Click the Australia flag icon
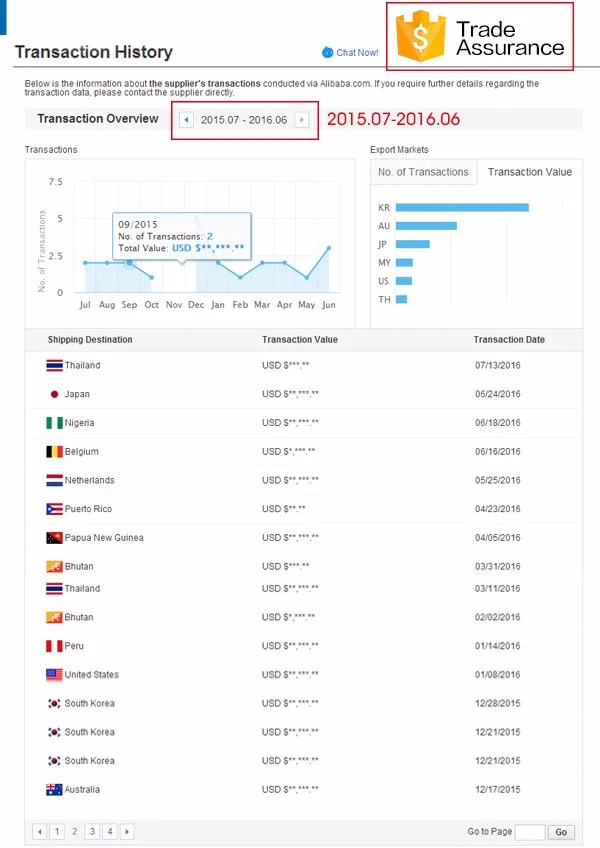600x848 pixels. point(54,790)
